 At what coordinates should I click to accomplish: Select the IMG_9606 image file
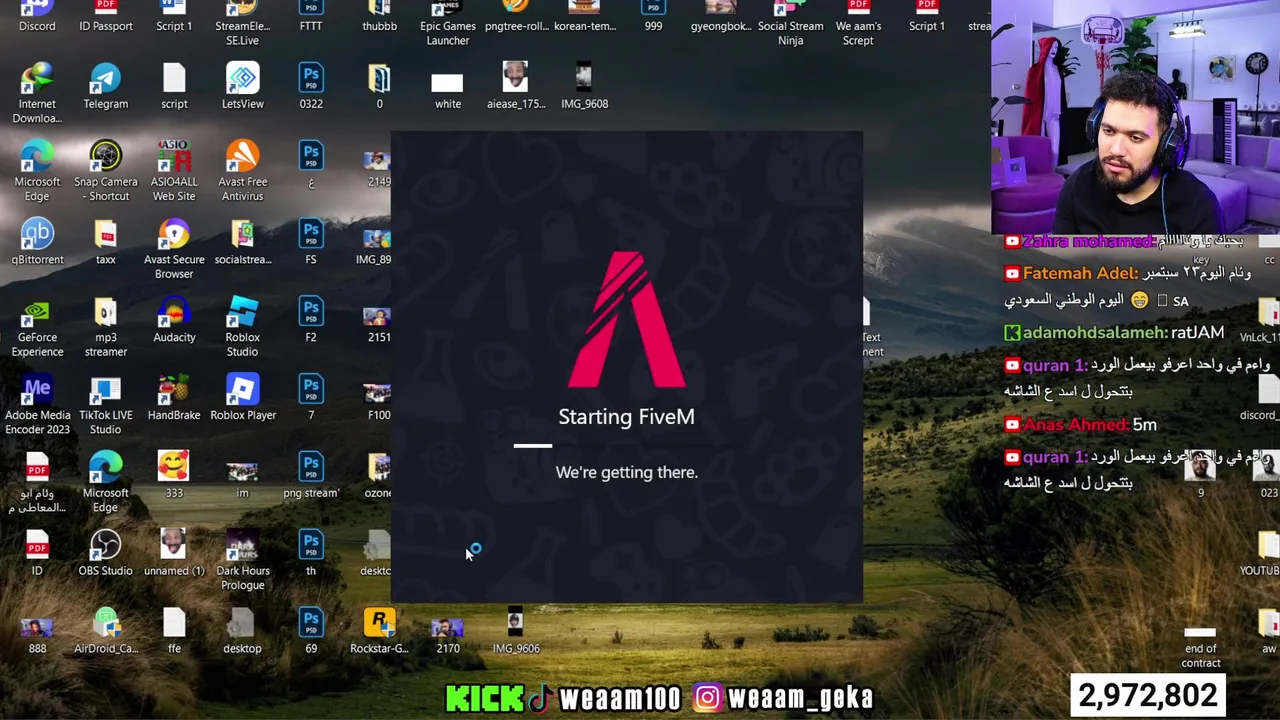point(516,632)
